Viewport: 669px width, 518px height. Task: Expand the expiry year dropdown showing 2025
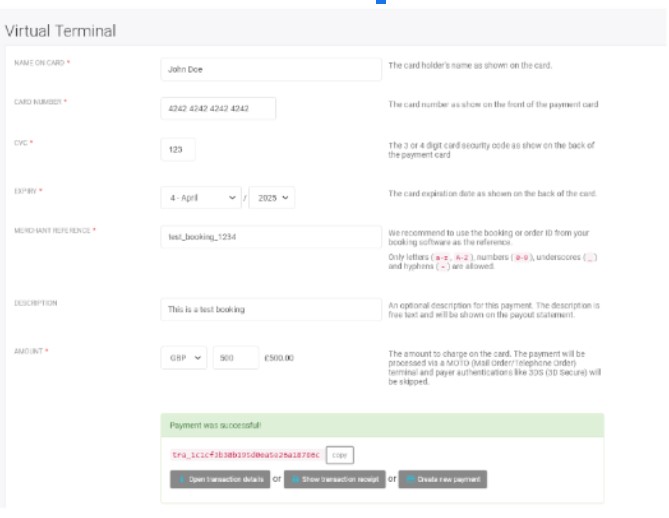272,198
